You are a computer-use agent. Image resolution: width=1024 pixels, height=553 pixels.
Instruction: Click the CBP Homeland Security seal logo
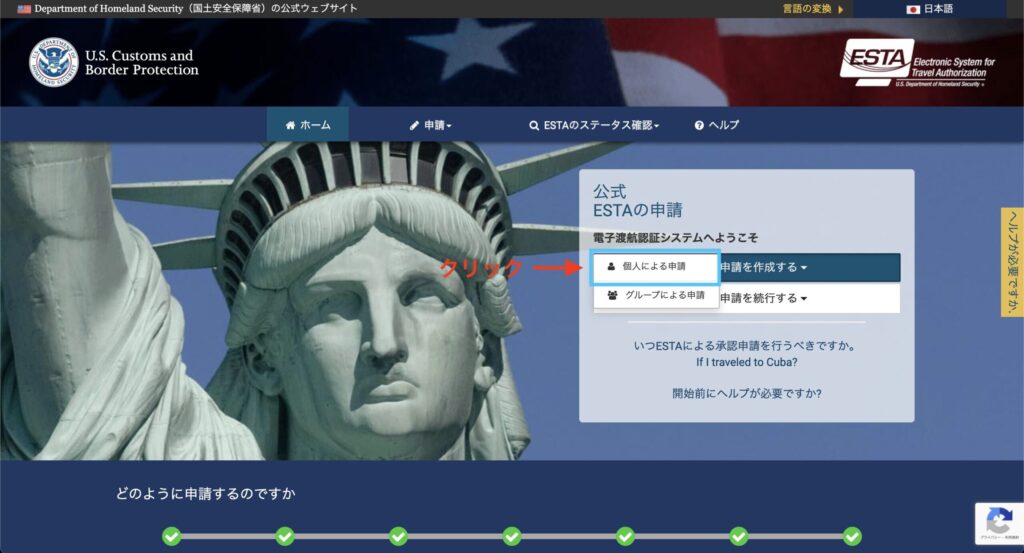[x=53, y=63]
